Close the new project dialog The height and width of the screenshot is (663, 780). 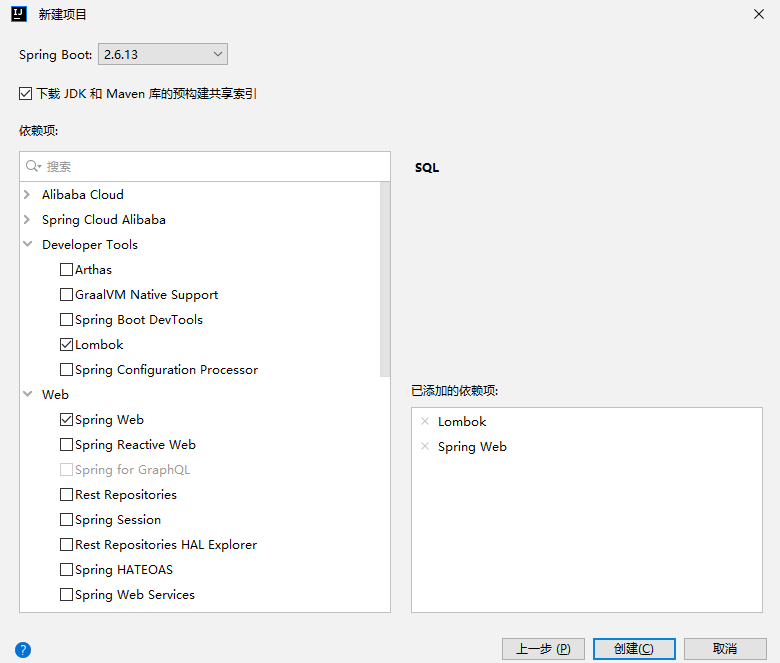click(x=759, y=14)
